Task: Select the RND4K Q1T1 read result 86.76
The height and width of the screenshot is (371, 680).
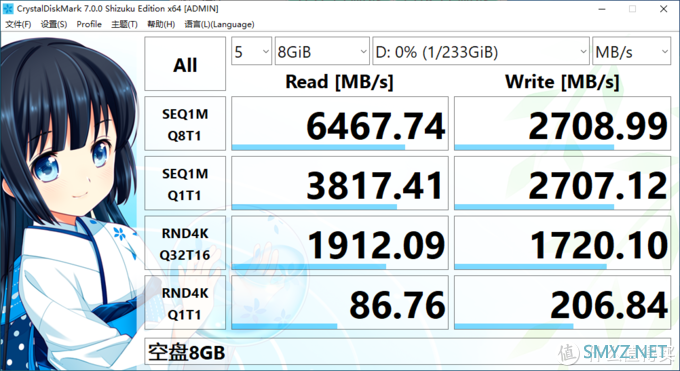Action: (340, 302)
